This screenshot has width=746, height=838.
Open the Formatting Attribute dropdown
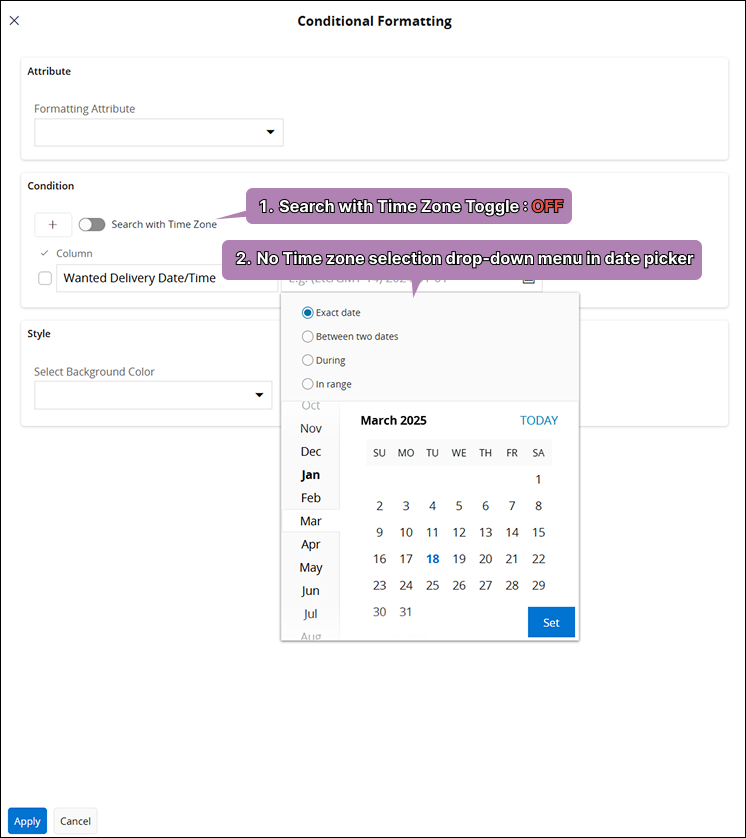(159, 132)
